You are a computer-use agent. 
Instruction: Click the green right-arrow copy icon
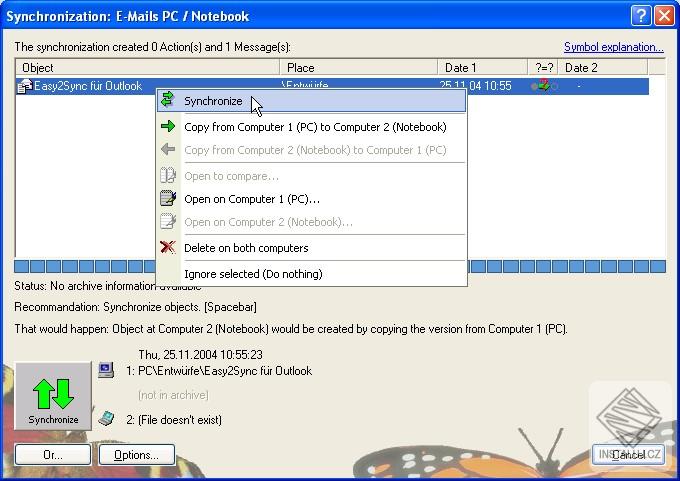[167, 126]
